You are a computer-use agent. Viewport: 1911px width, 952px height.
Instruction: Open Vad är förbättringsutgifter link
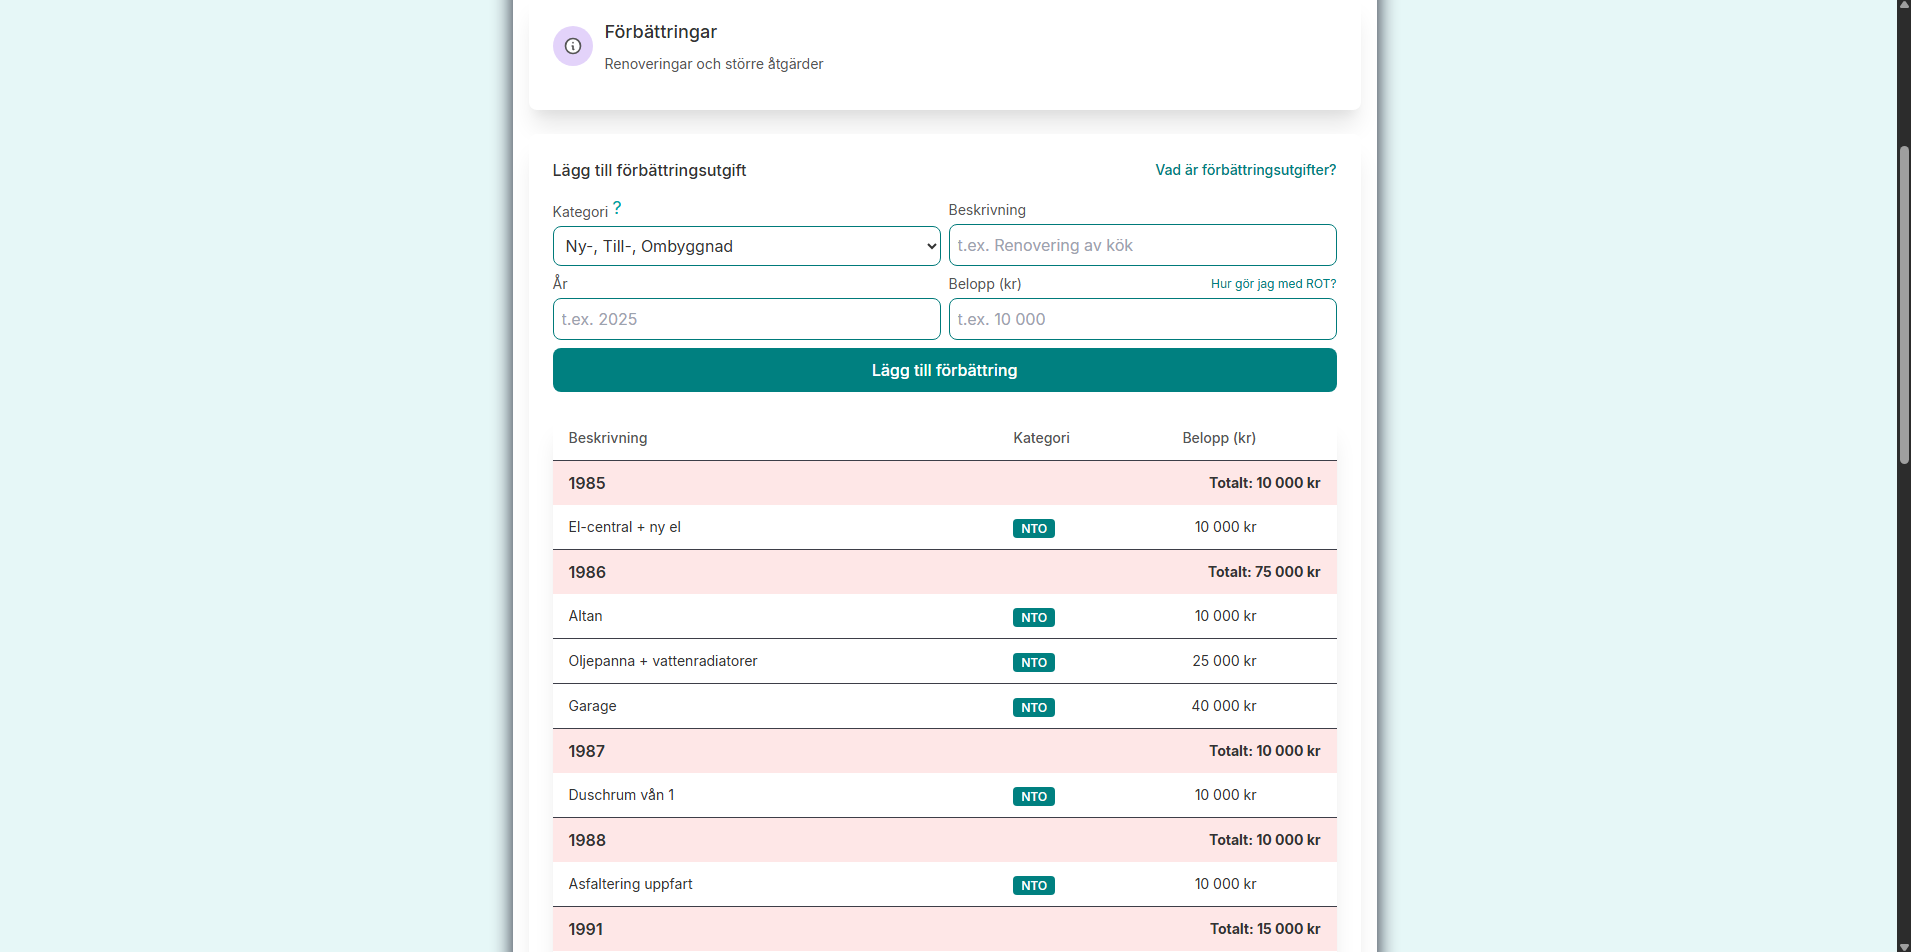1245,170
